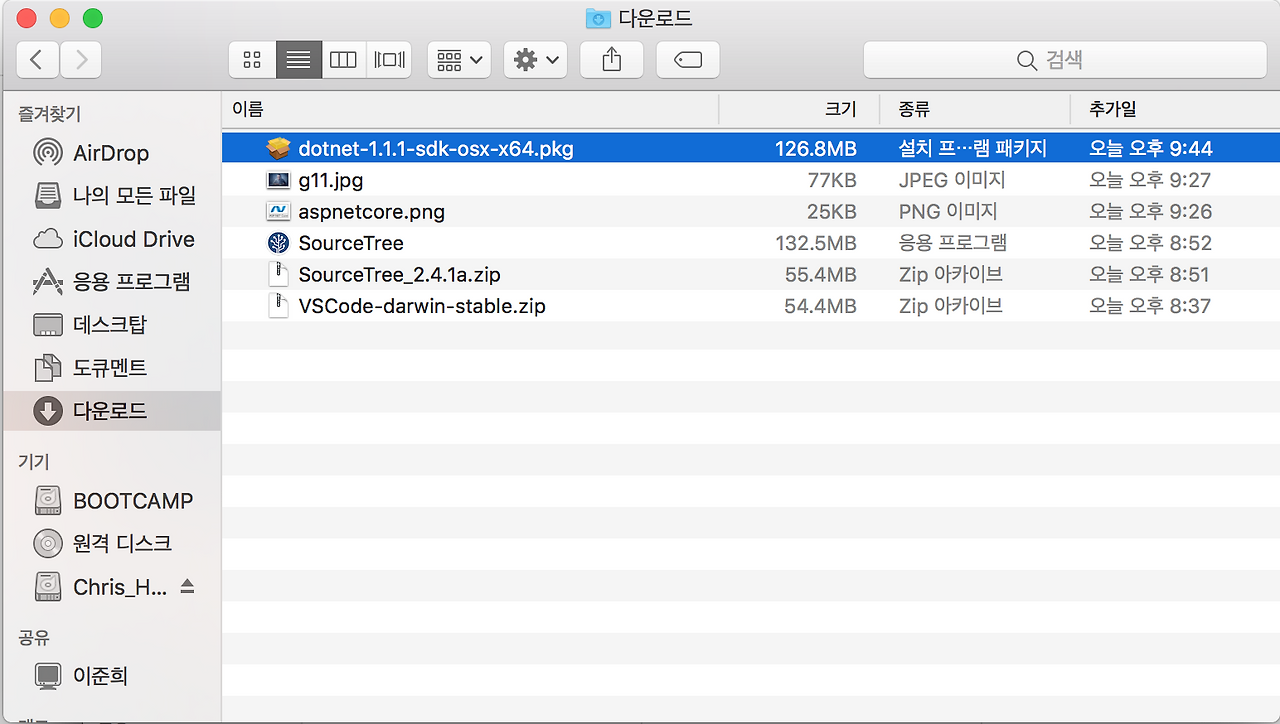Click the aspnetcore.png thumbnail icon
1280x724 pixels.
click(278, 212)
